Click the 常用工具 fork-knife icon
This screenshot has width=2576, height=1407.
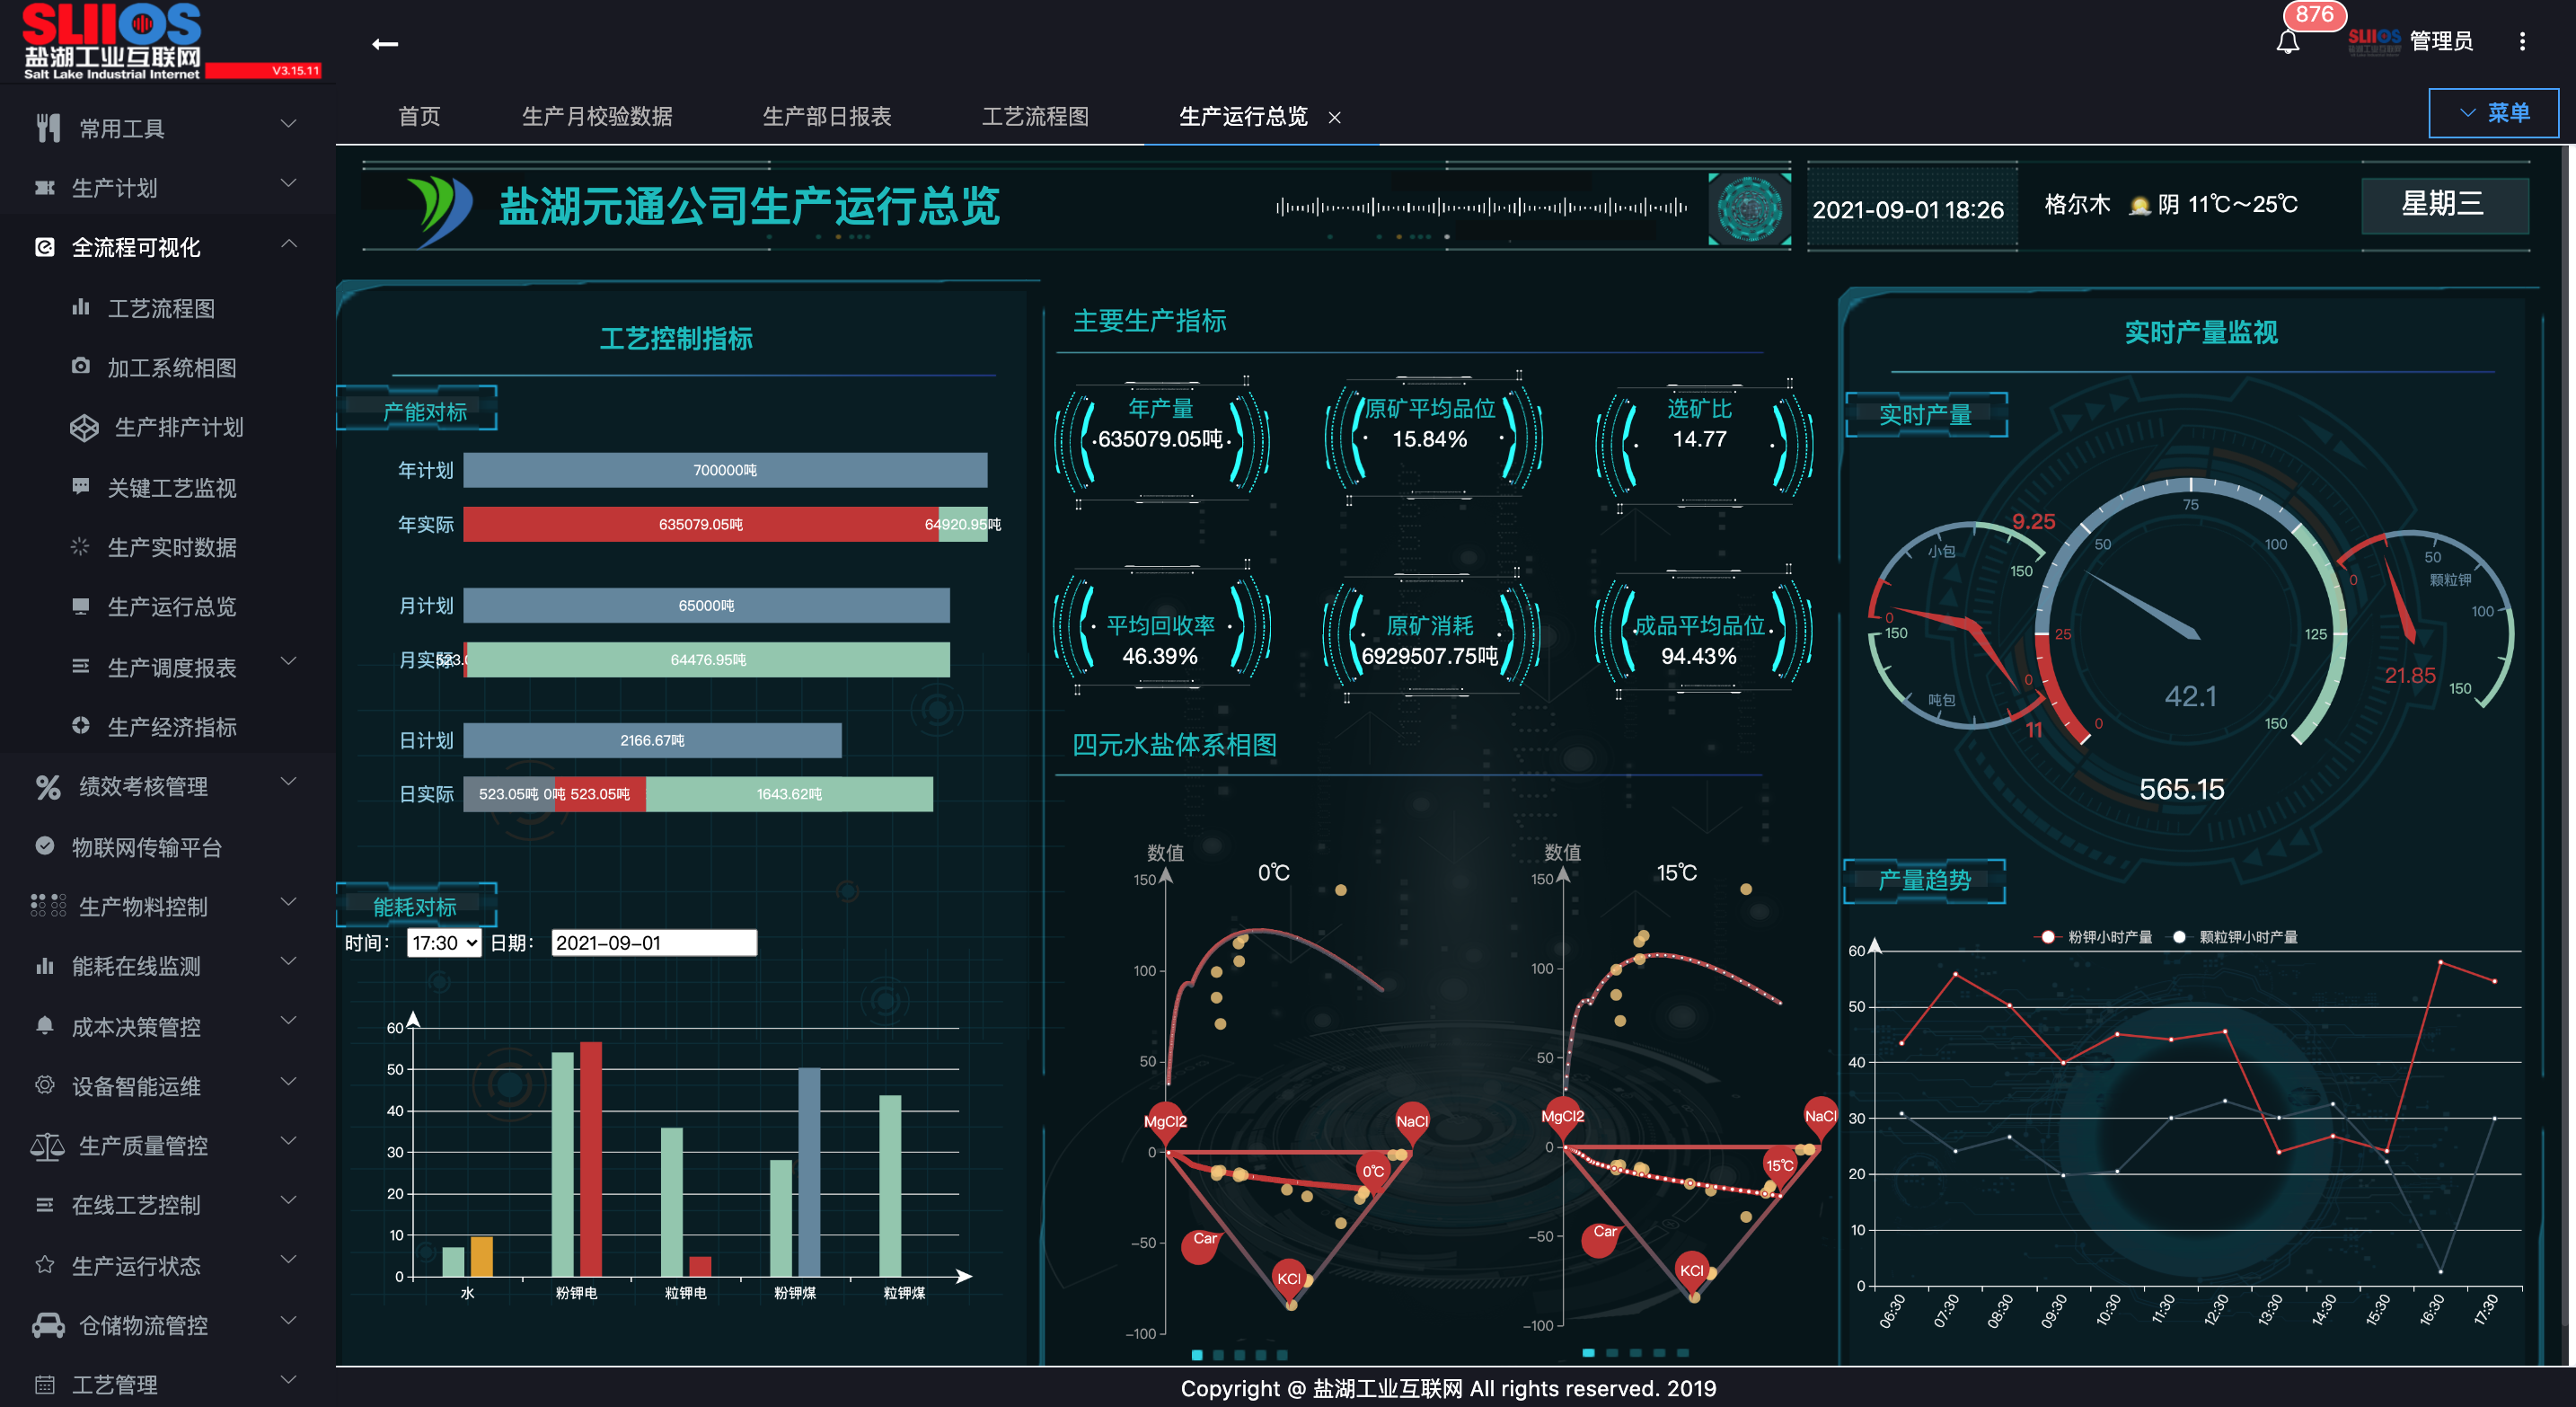(47, 128)
